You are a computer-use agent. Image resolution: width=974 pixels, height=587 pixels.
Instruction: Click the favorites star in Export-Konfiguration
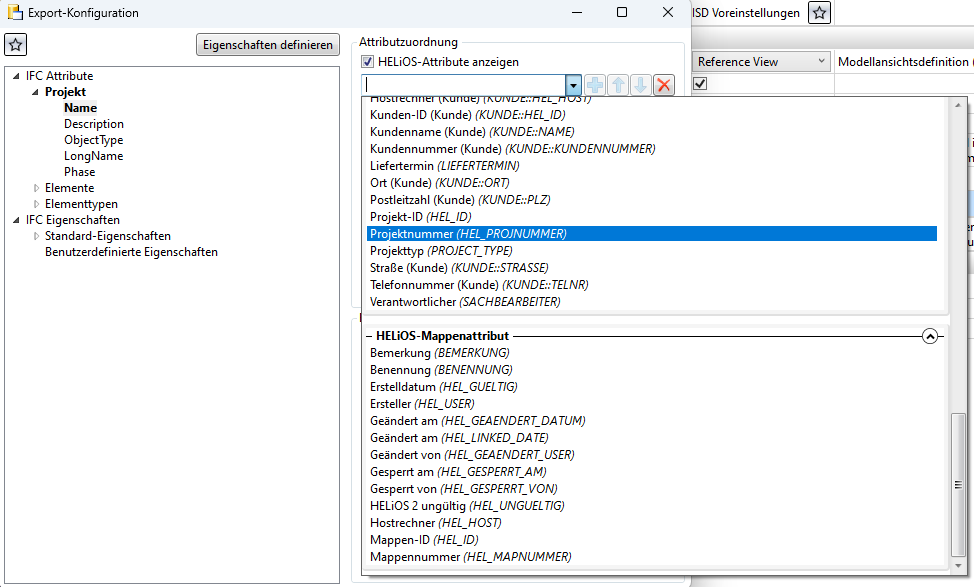pos(16,44)
